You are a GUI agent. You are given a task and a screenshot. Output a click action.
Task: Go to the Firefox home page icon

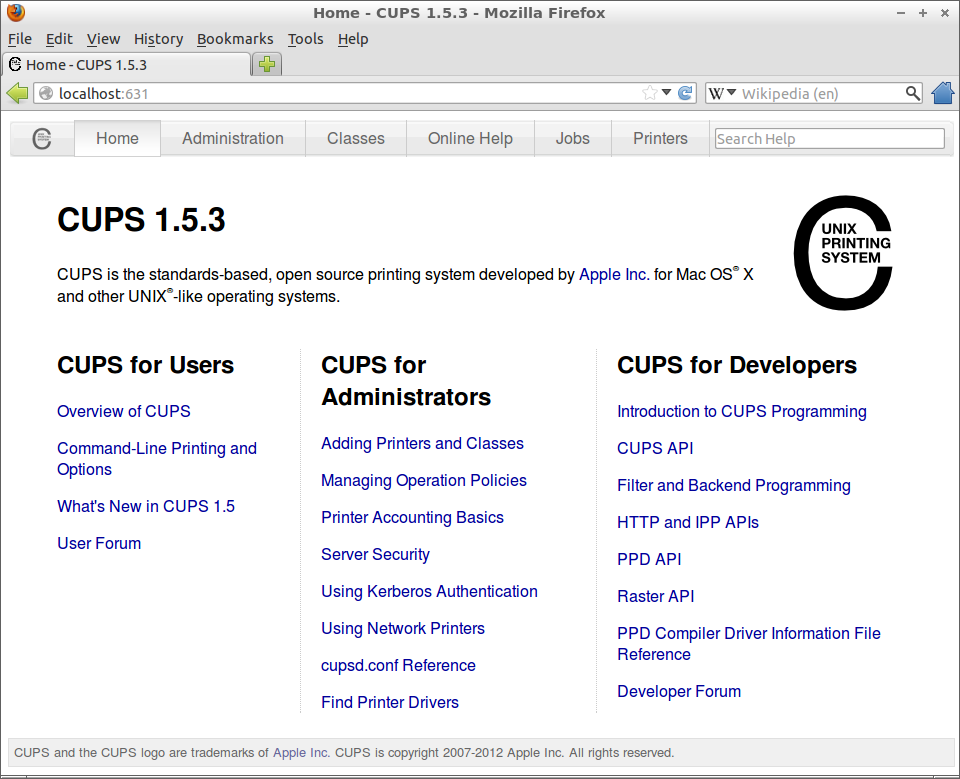(x=942, y=93)
